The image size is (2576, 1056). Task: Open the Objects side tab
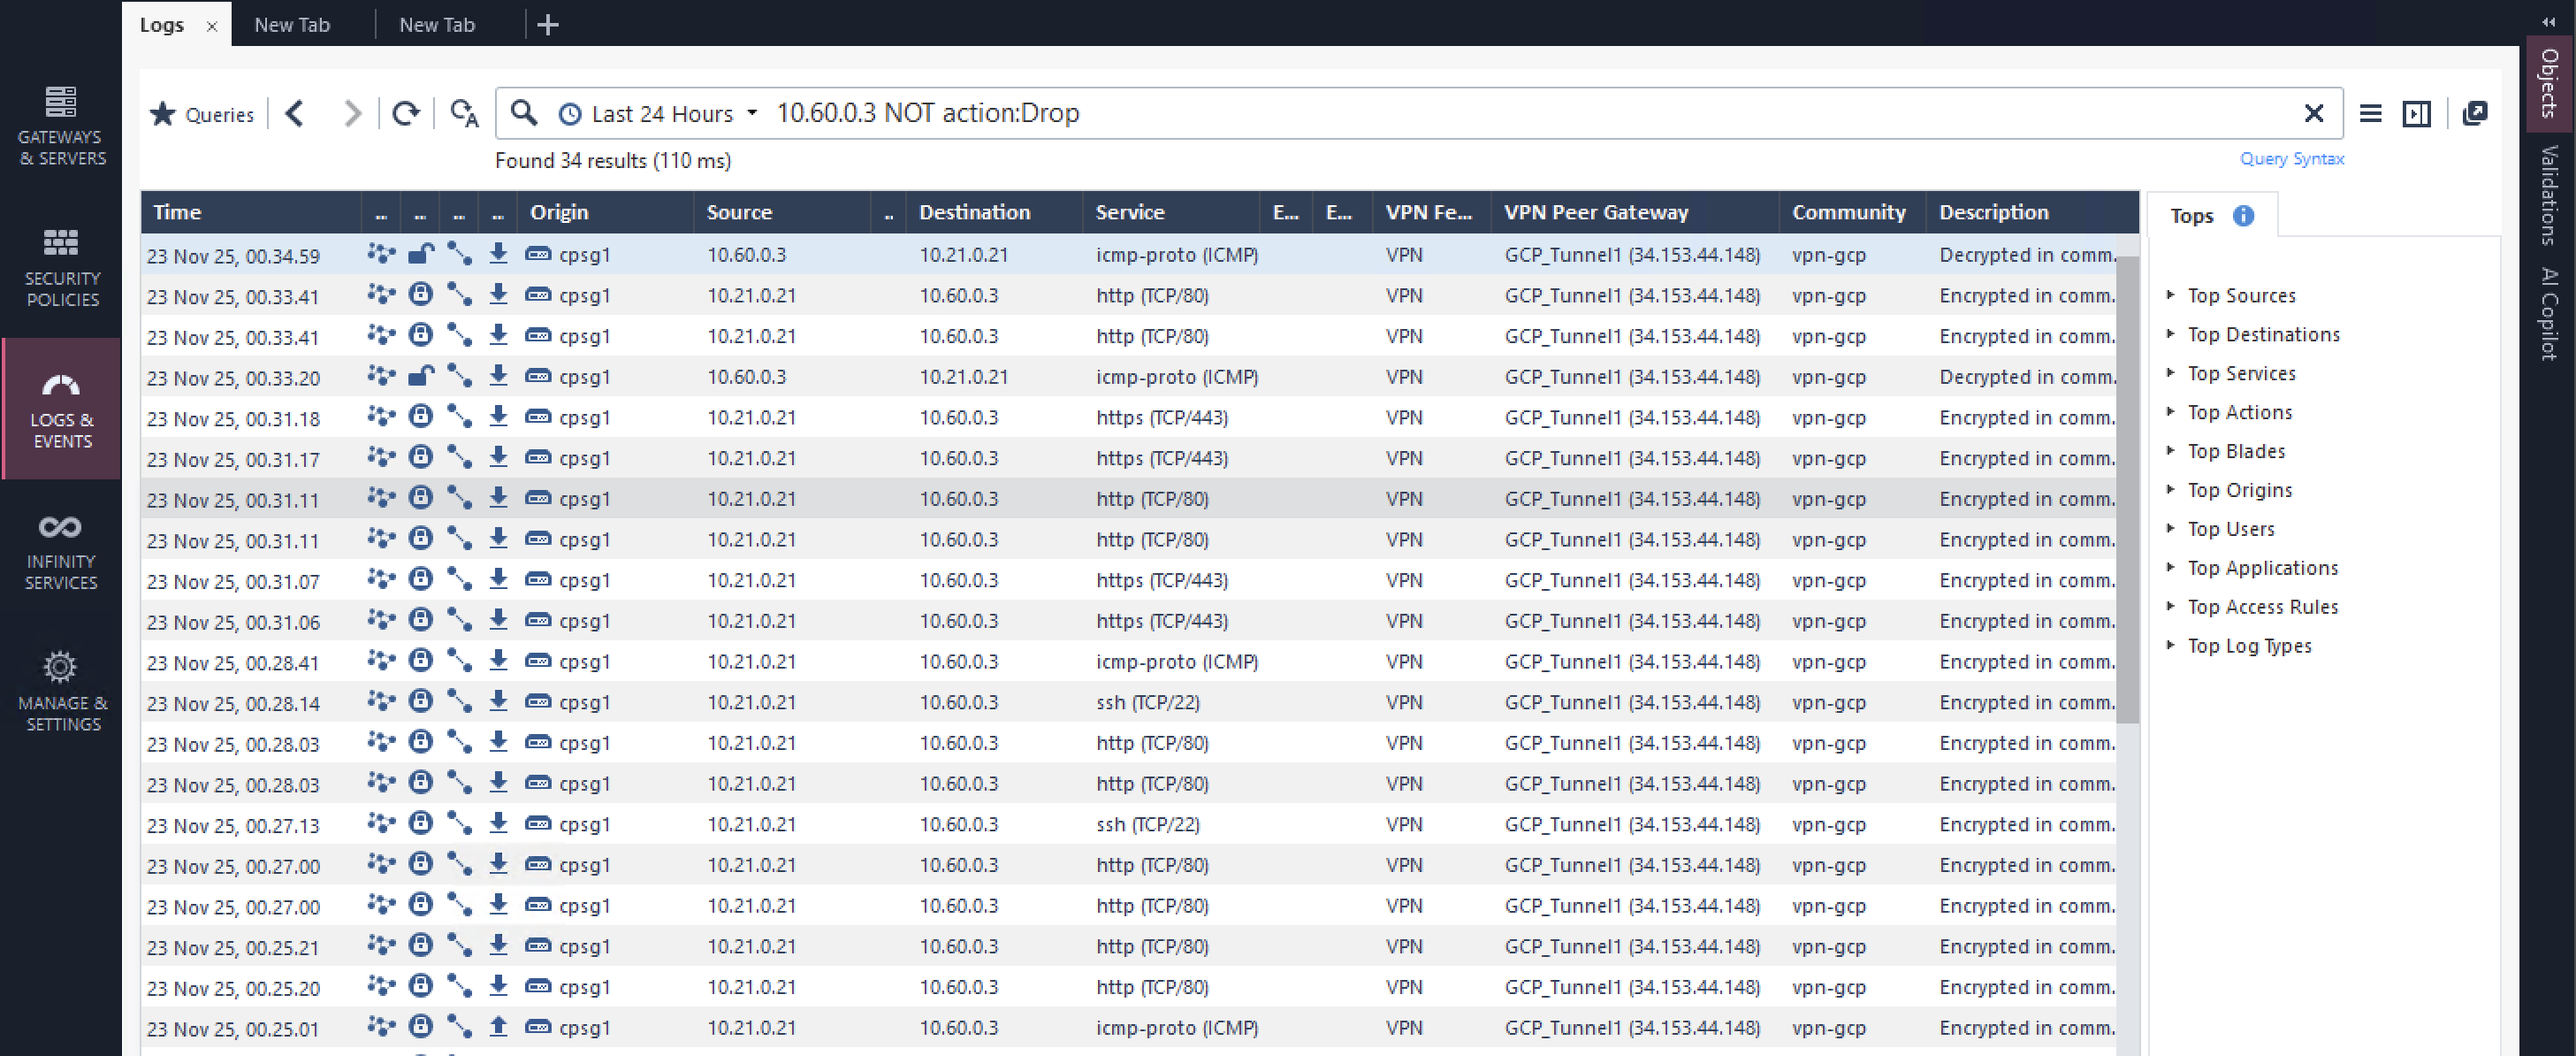tap(2549, 82)
